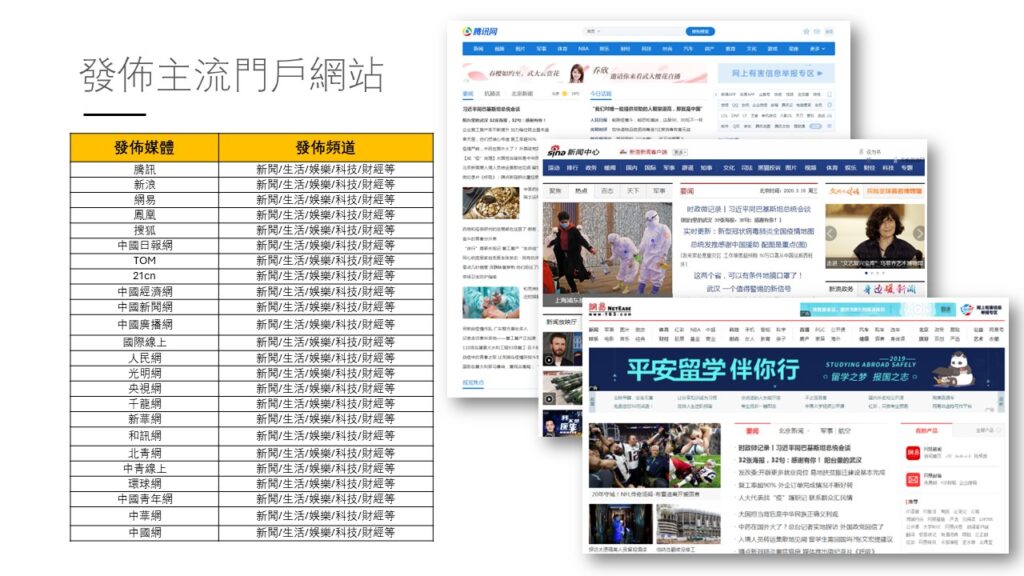Select the 中青線上 cell in the table
The image size is (1024, 576).
[x=144, y=468]
